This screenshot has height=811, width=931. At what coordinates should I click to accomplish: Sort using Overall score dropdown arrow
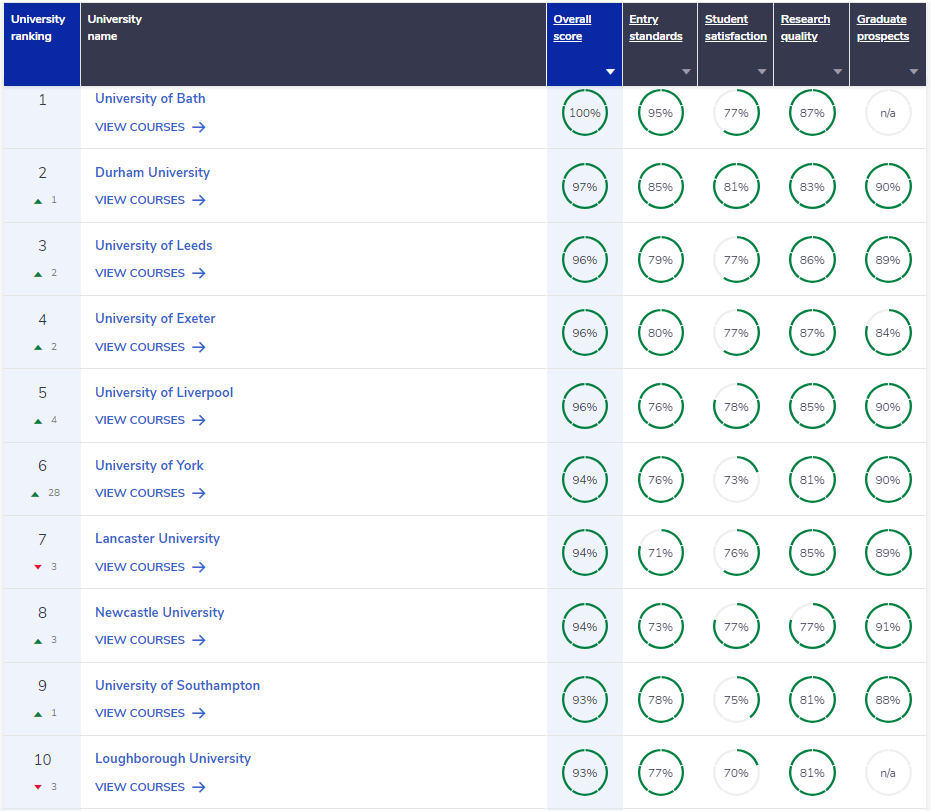click(610, 72)
